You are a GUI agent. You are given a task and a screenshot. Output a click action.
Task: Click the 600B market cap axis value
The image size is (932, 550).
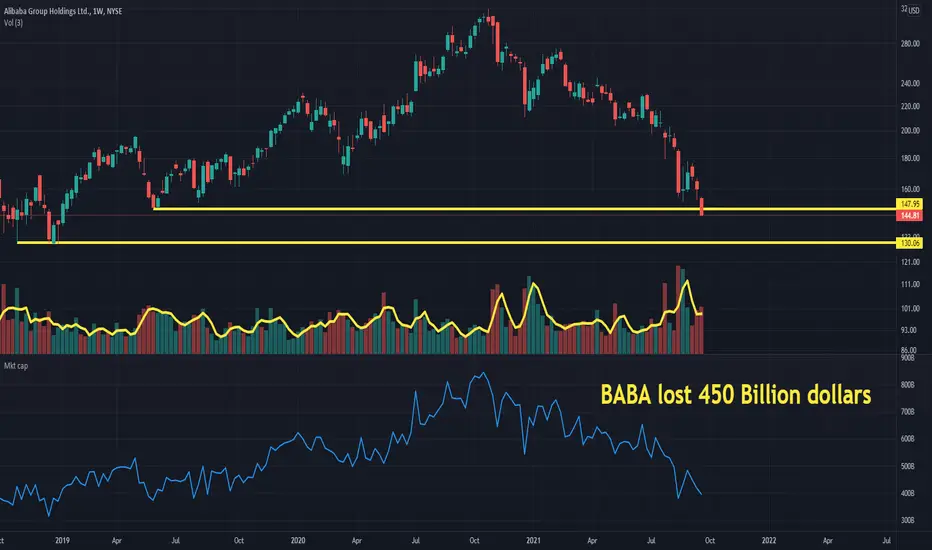point(908,439)
